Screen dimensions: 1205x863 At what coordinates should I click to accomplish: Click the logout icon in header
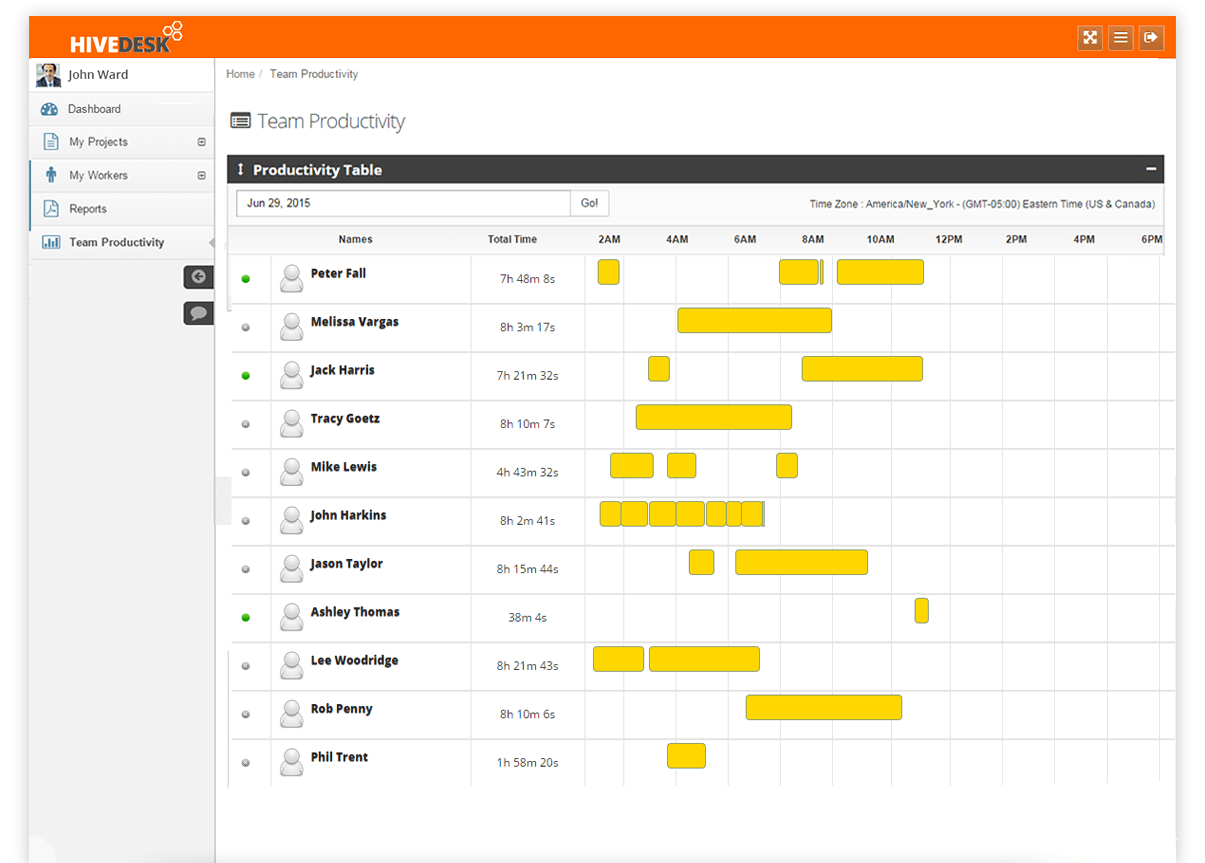[1151, 38]
